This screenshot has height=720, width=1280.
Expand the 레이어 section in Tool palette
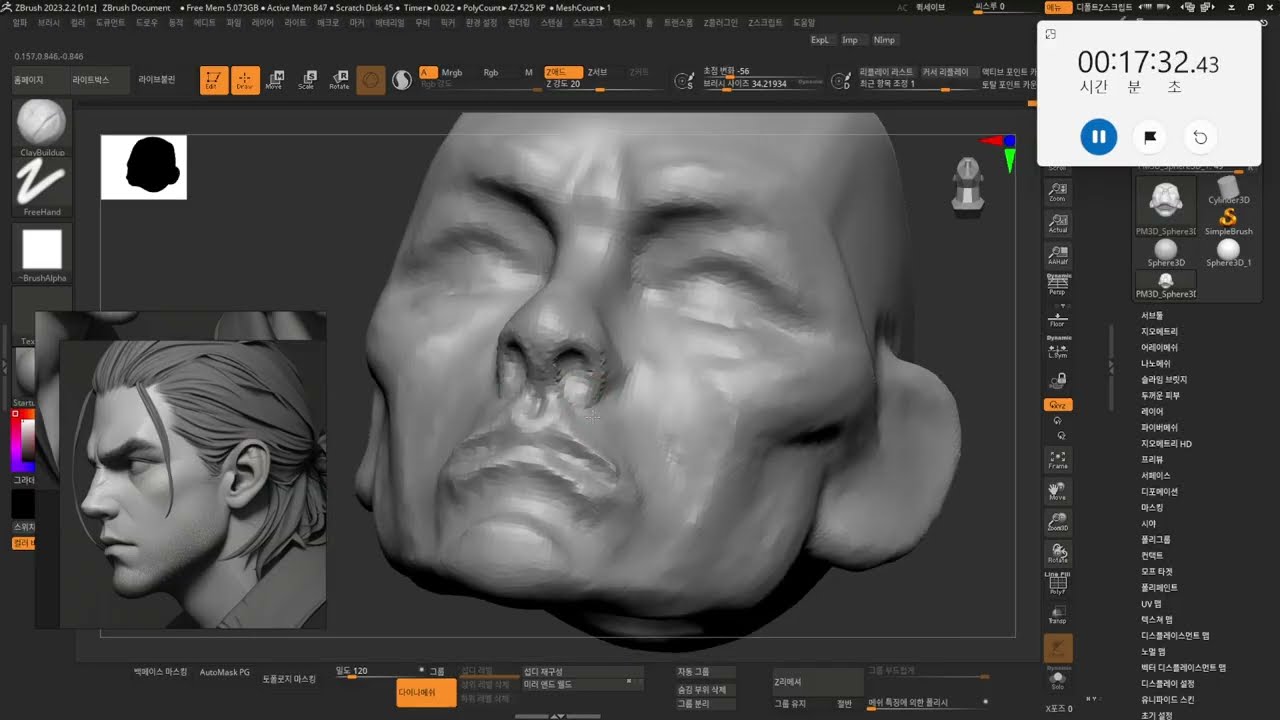1152,411
